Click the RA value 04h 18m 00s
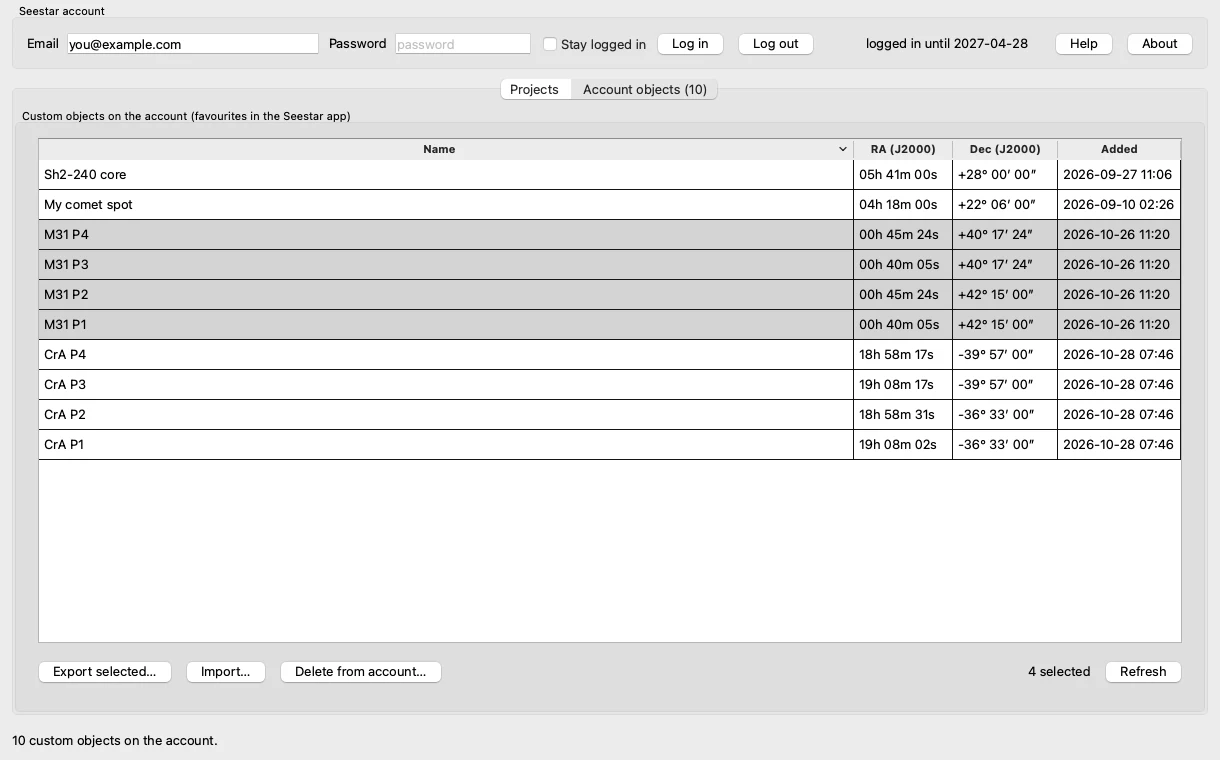 pyautogui.click(x=898, y=205)
